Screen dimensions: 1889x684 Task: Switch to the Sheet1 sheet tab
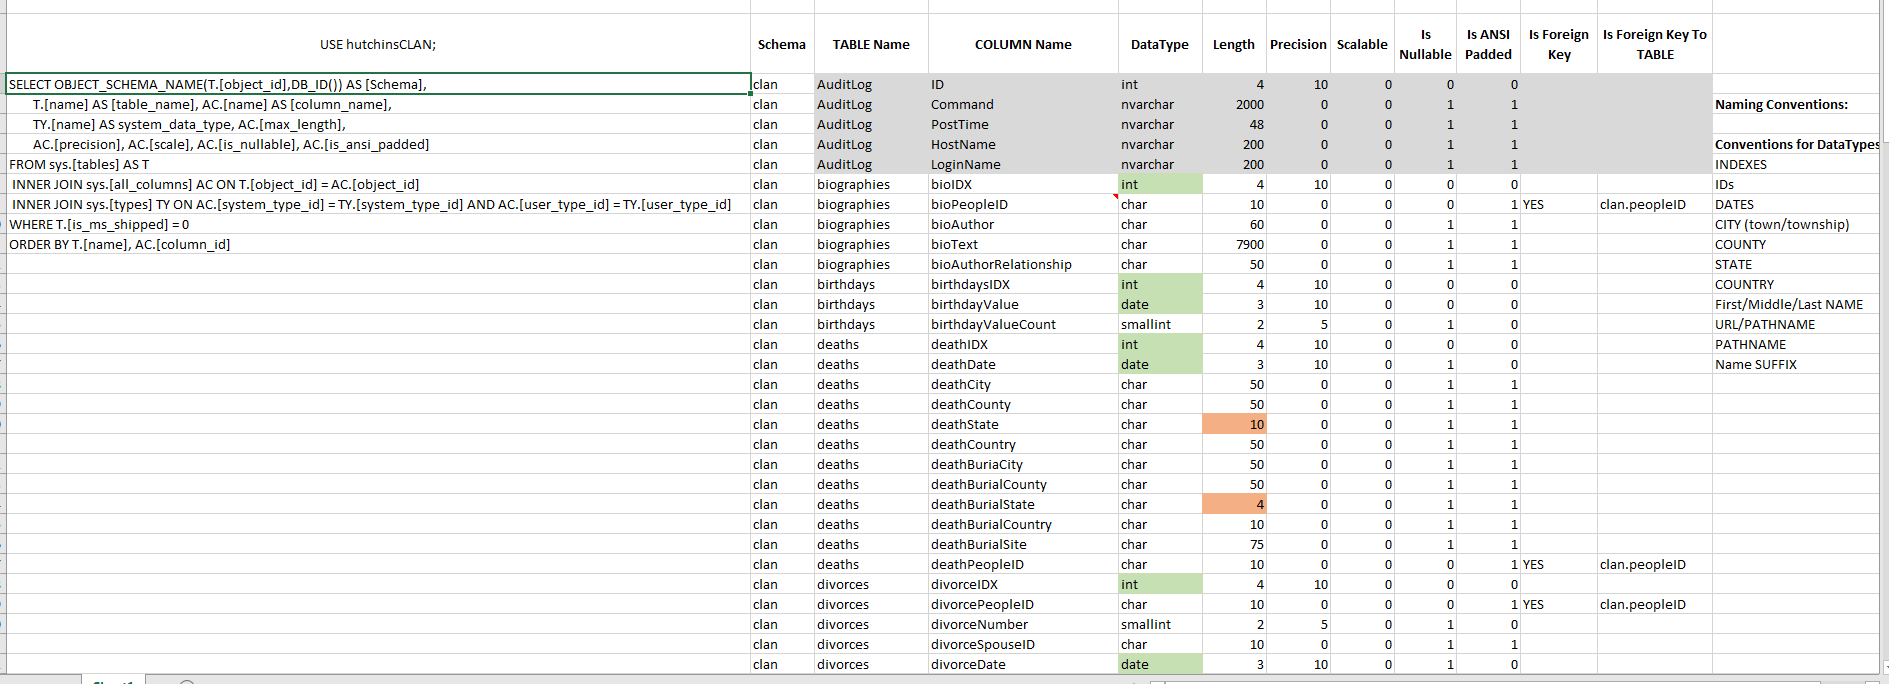[x=113, y=681]
